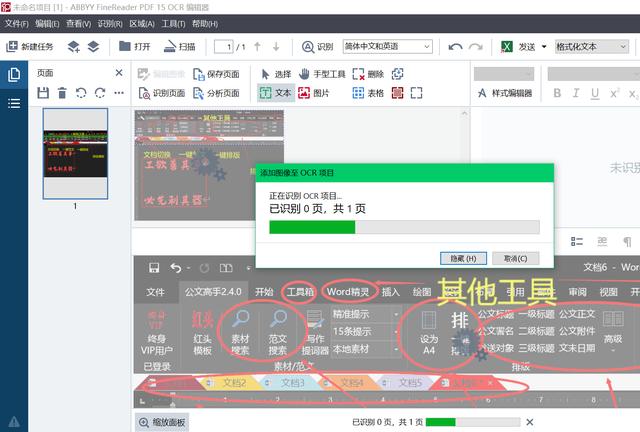The height and width of the screenshot is (432, 640).
Task: Select the 表格 table area tool
Action: [x=368, y=93]
